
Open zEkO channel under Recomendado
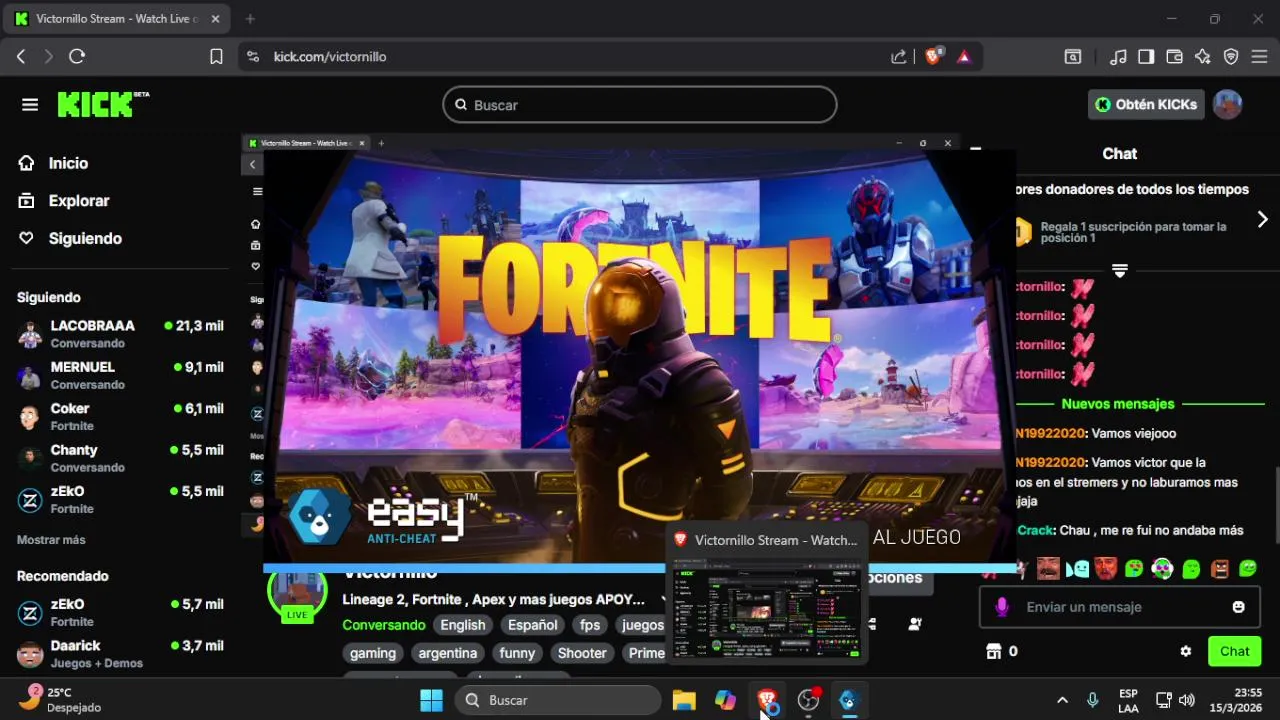tap(120, 613)
